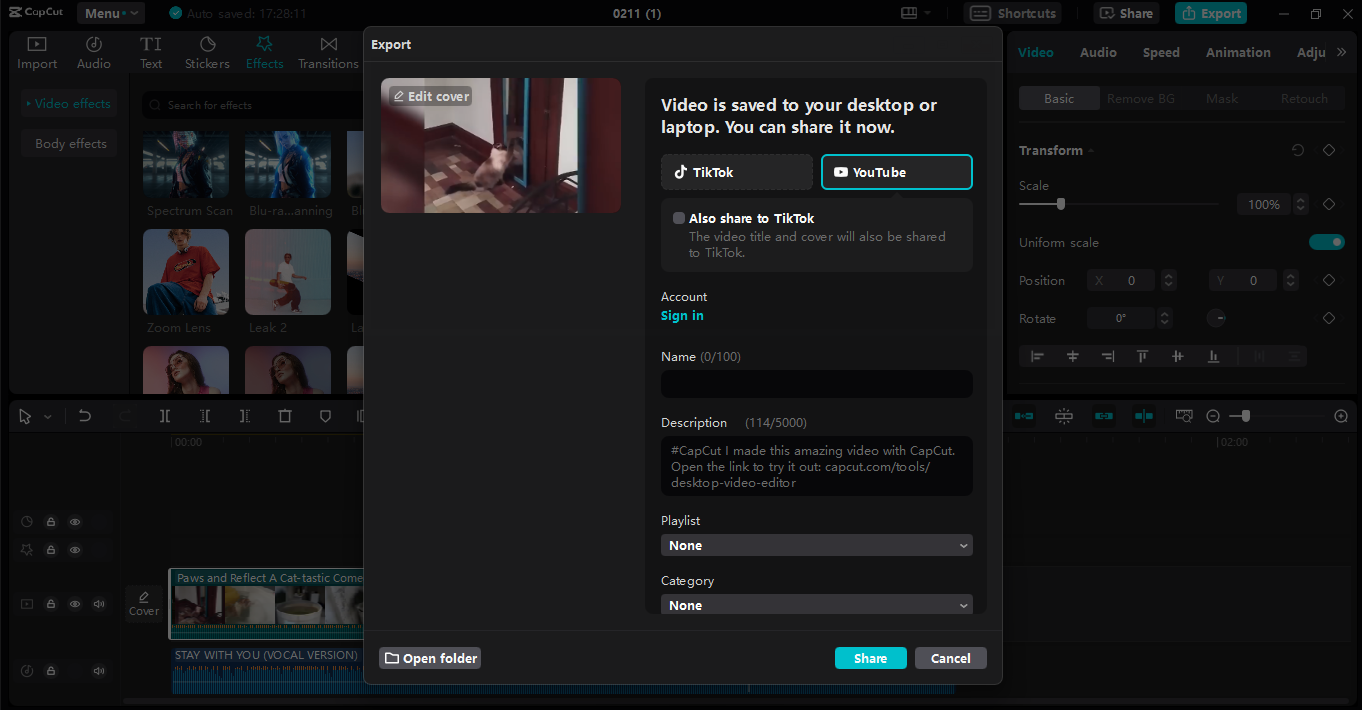The width and height of the screenshot is (1362, 710).
Task: Add a keyframe for Rotate
Action: point(1329,318)
